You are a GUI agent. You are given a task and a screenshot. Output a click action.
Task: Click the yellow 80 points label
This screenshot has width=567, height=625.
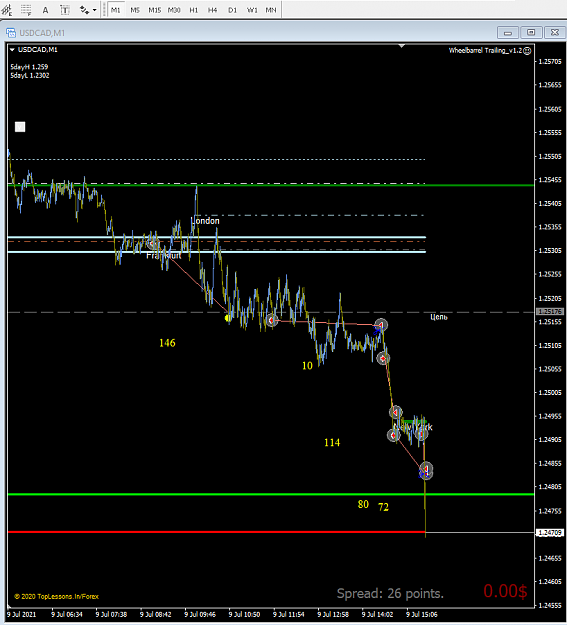(363, 504)
